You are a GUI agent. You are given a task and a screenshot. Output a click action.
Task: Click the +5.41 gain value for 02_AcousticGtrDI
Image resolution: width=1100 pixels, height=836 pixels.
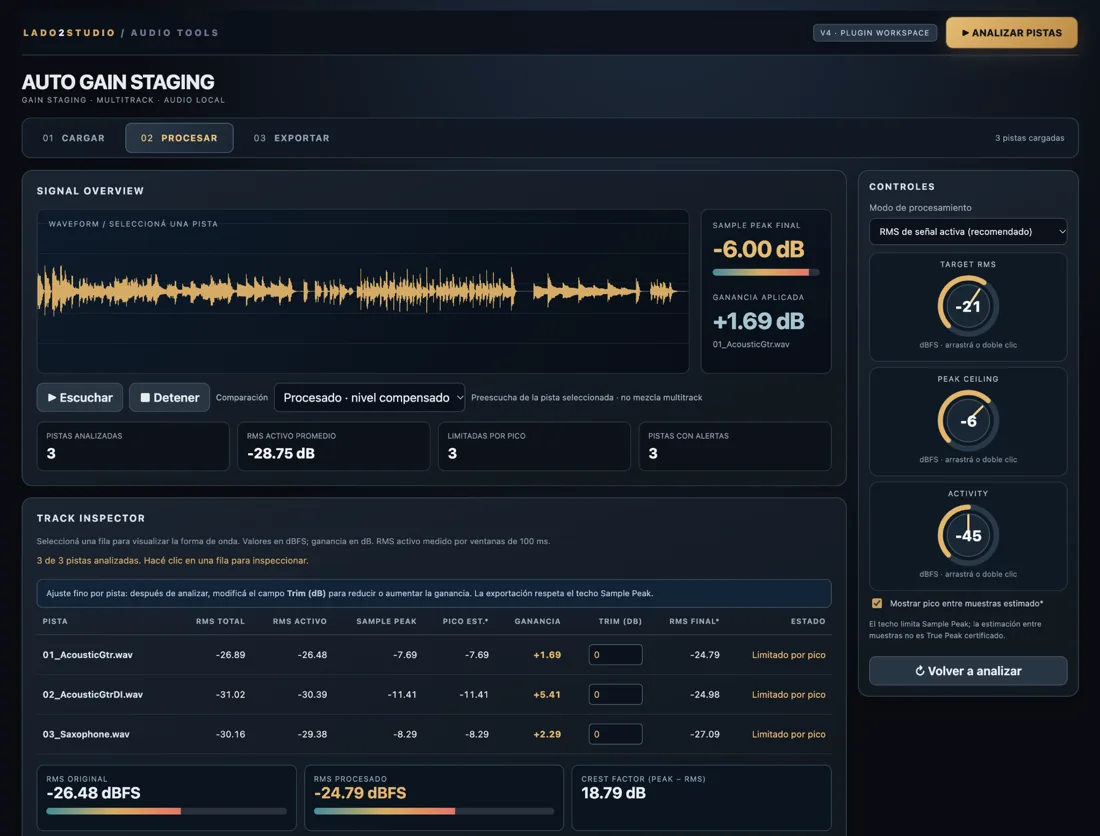pos(547,694)
